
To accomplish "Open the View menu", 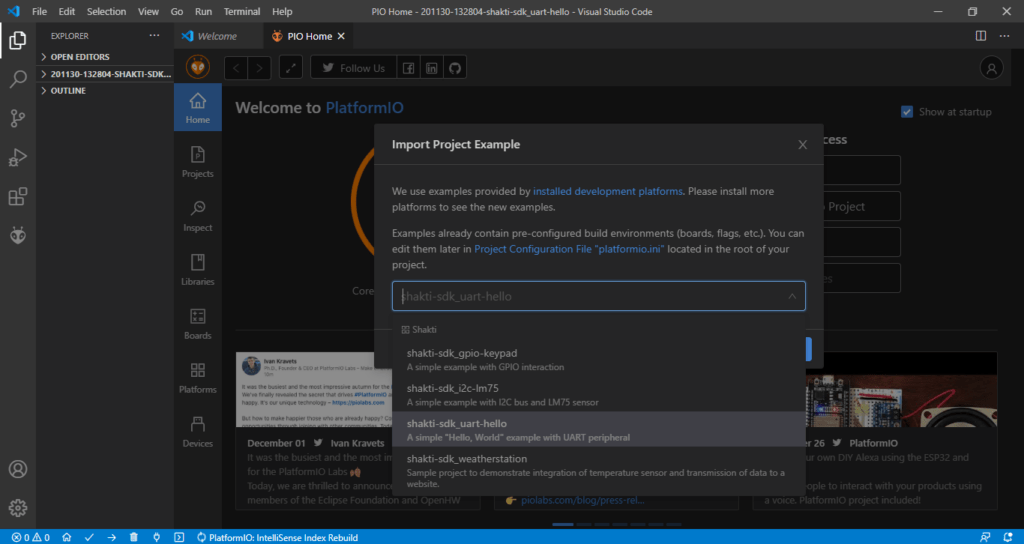I will (148, 12).
